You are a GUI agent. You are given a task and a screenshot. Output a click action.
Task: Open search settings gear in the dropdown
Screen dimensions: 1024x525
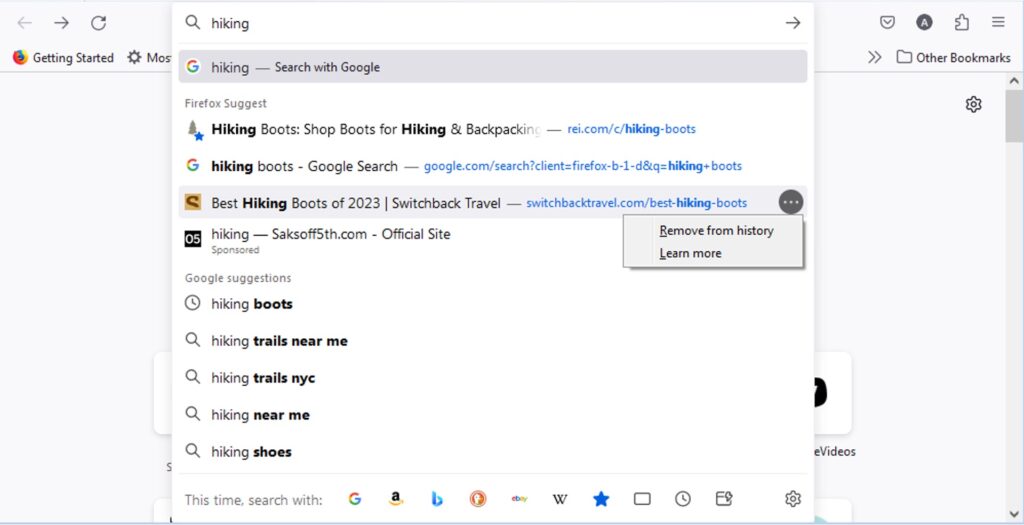tap(793, 500)
